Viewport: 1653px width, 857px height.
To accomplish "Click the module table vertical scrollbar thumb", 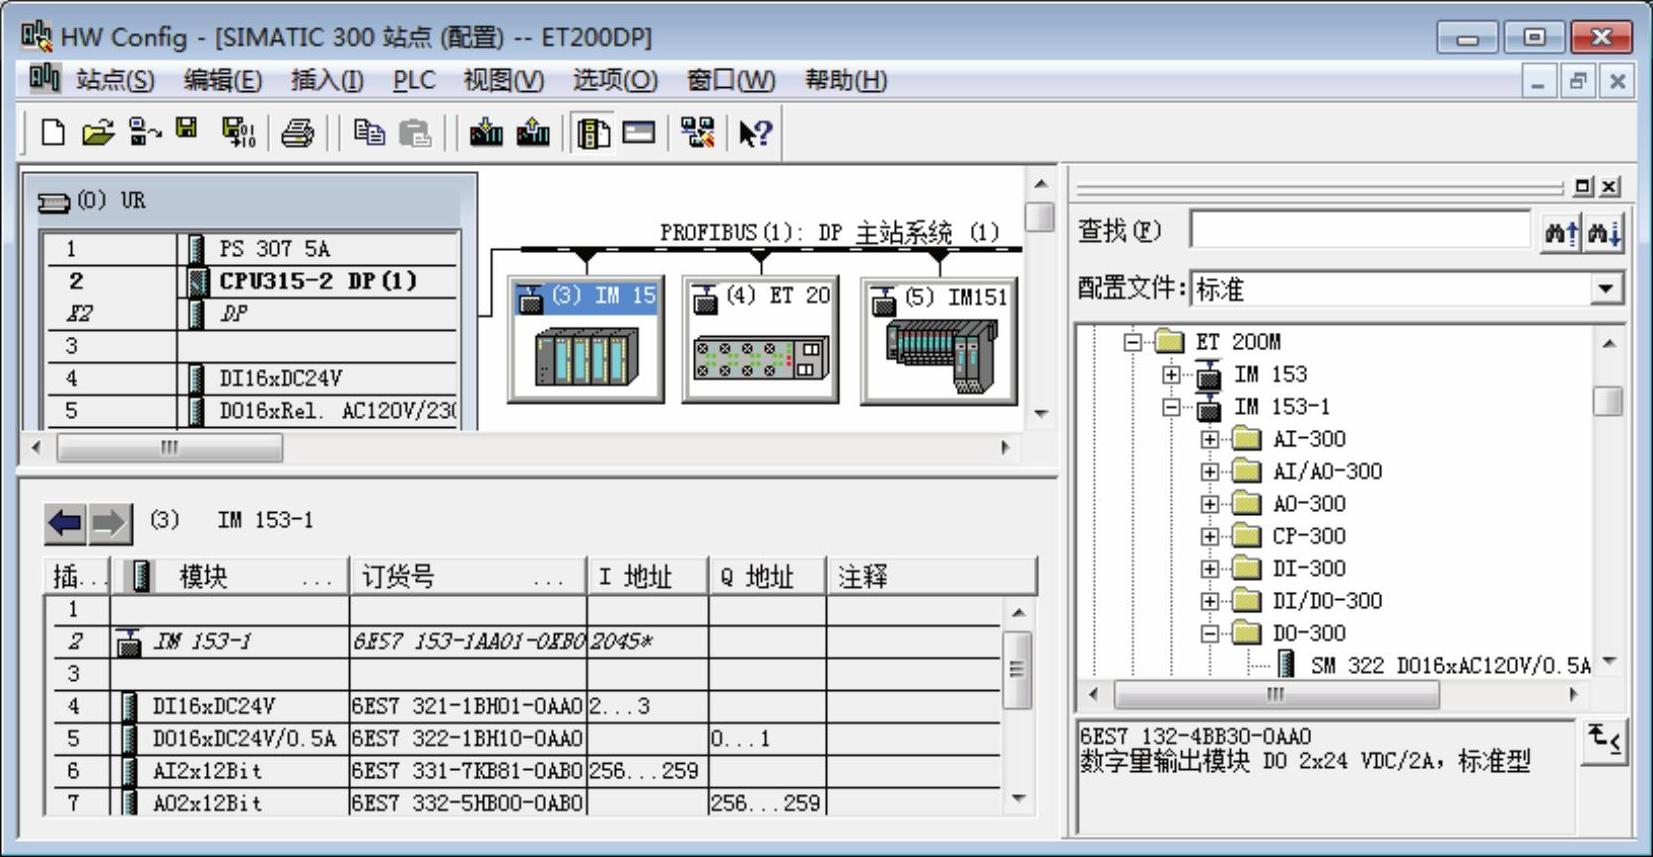I will pos(1017,669).
